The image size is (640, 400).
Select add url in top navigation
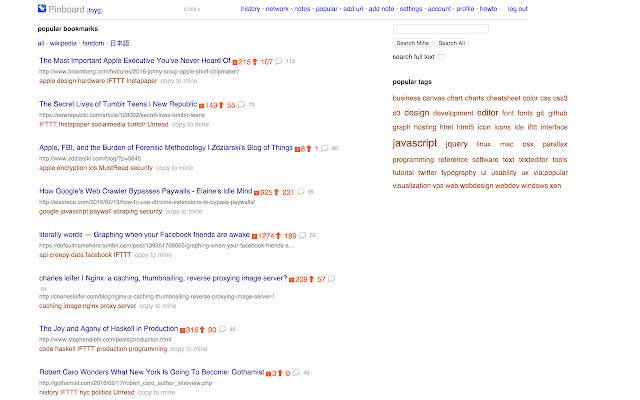[x=353, y=9]
